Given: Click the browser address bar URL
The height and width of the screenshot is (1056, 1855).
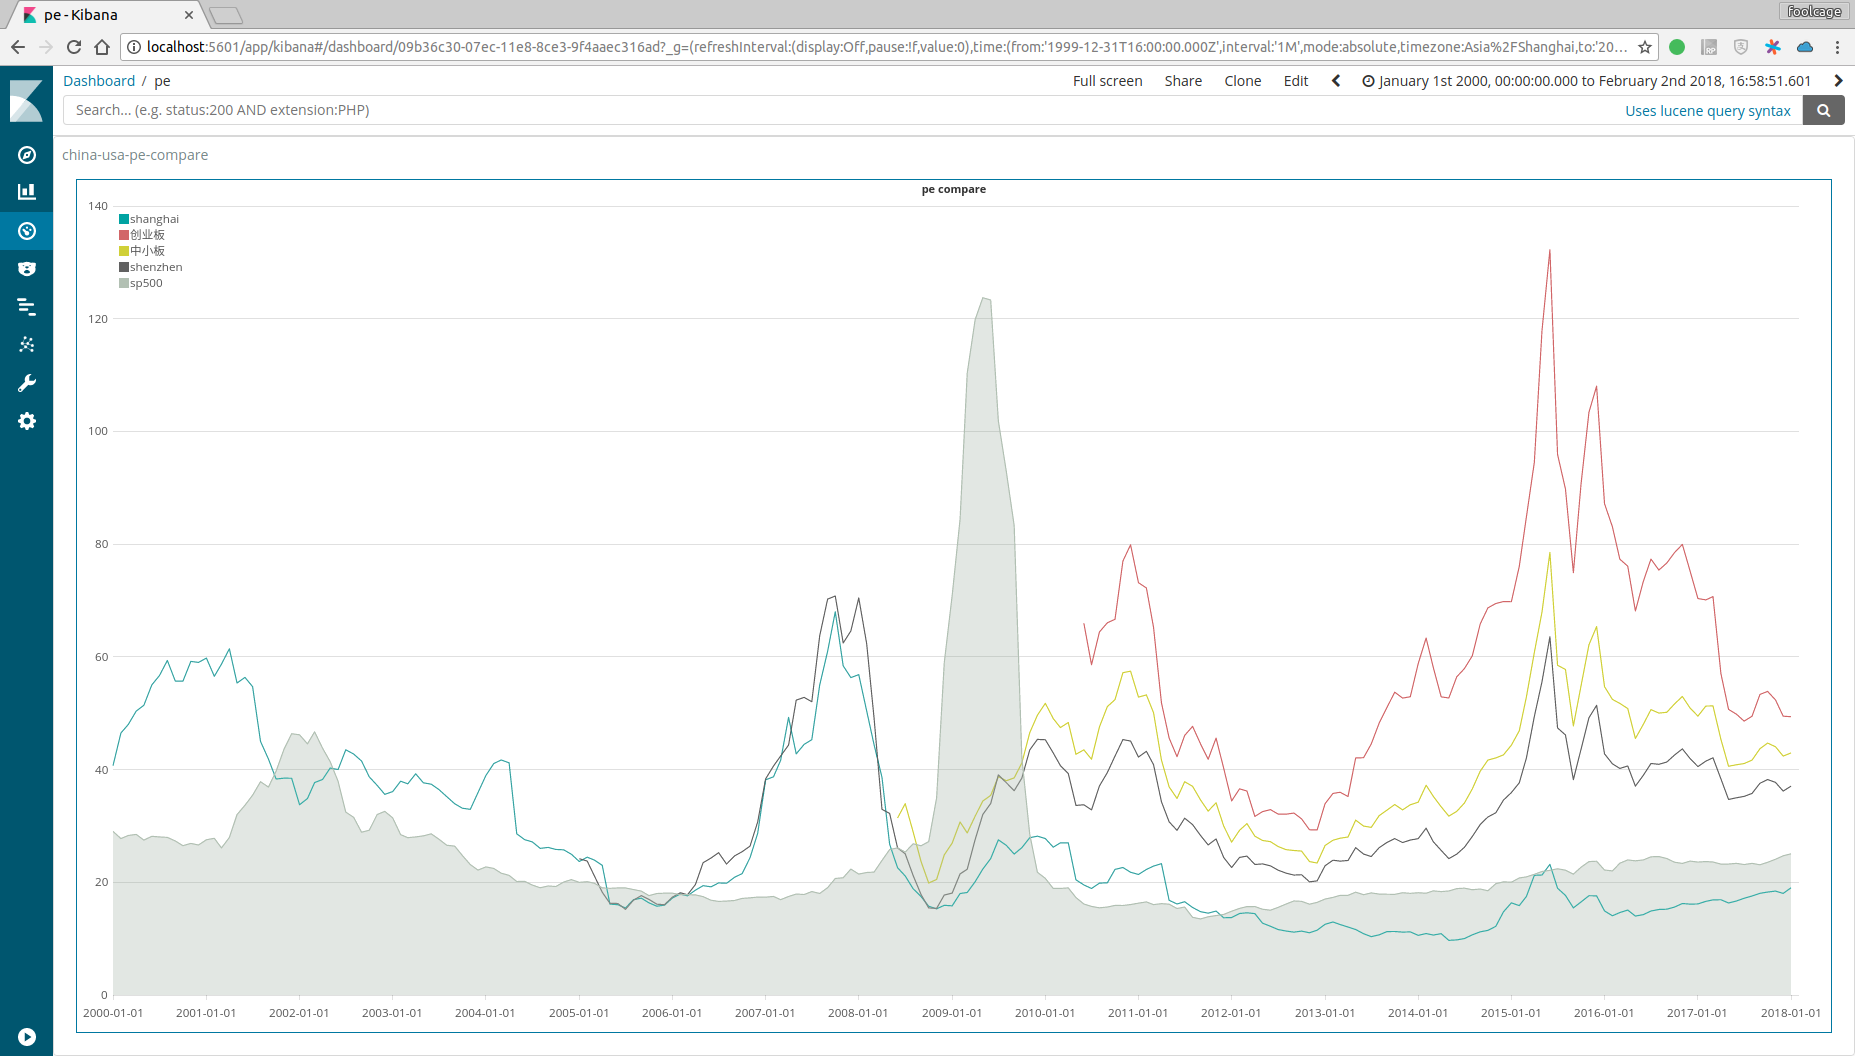Looking at the screenshot, I should (886, 47).
